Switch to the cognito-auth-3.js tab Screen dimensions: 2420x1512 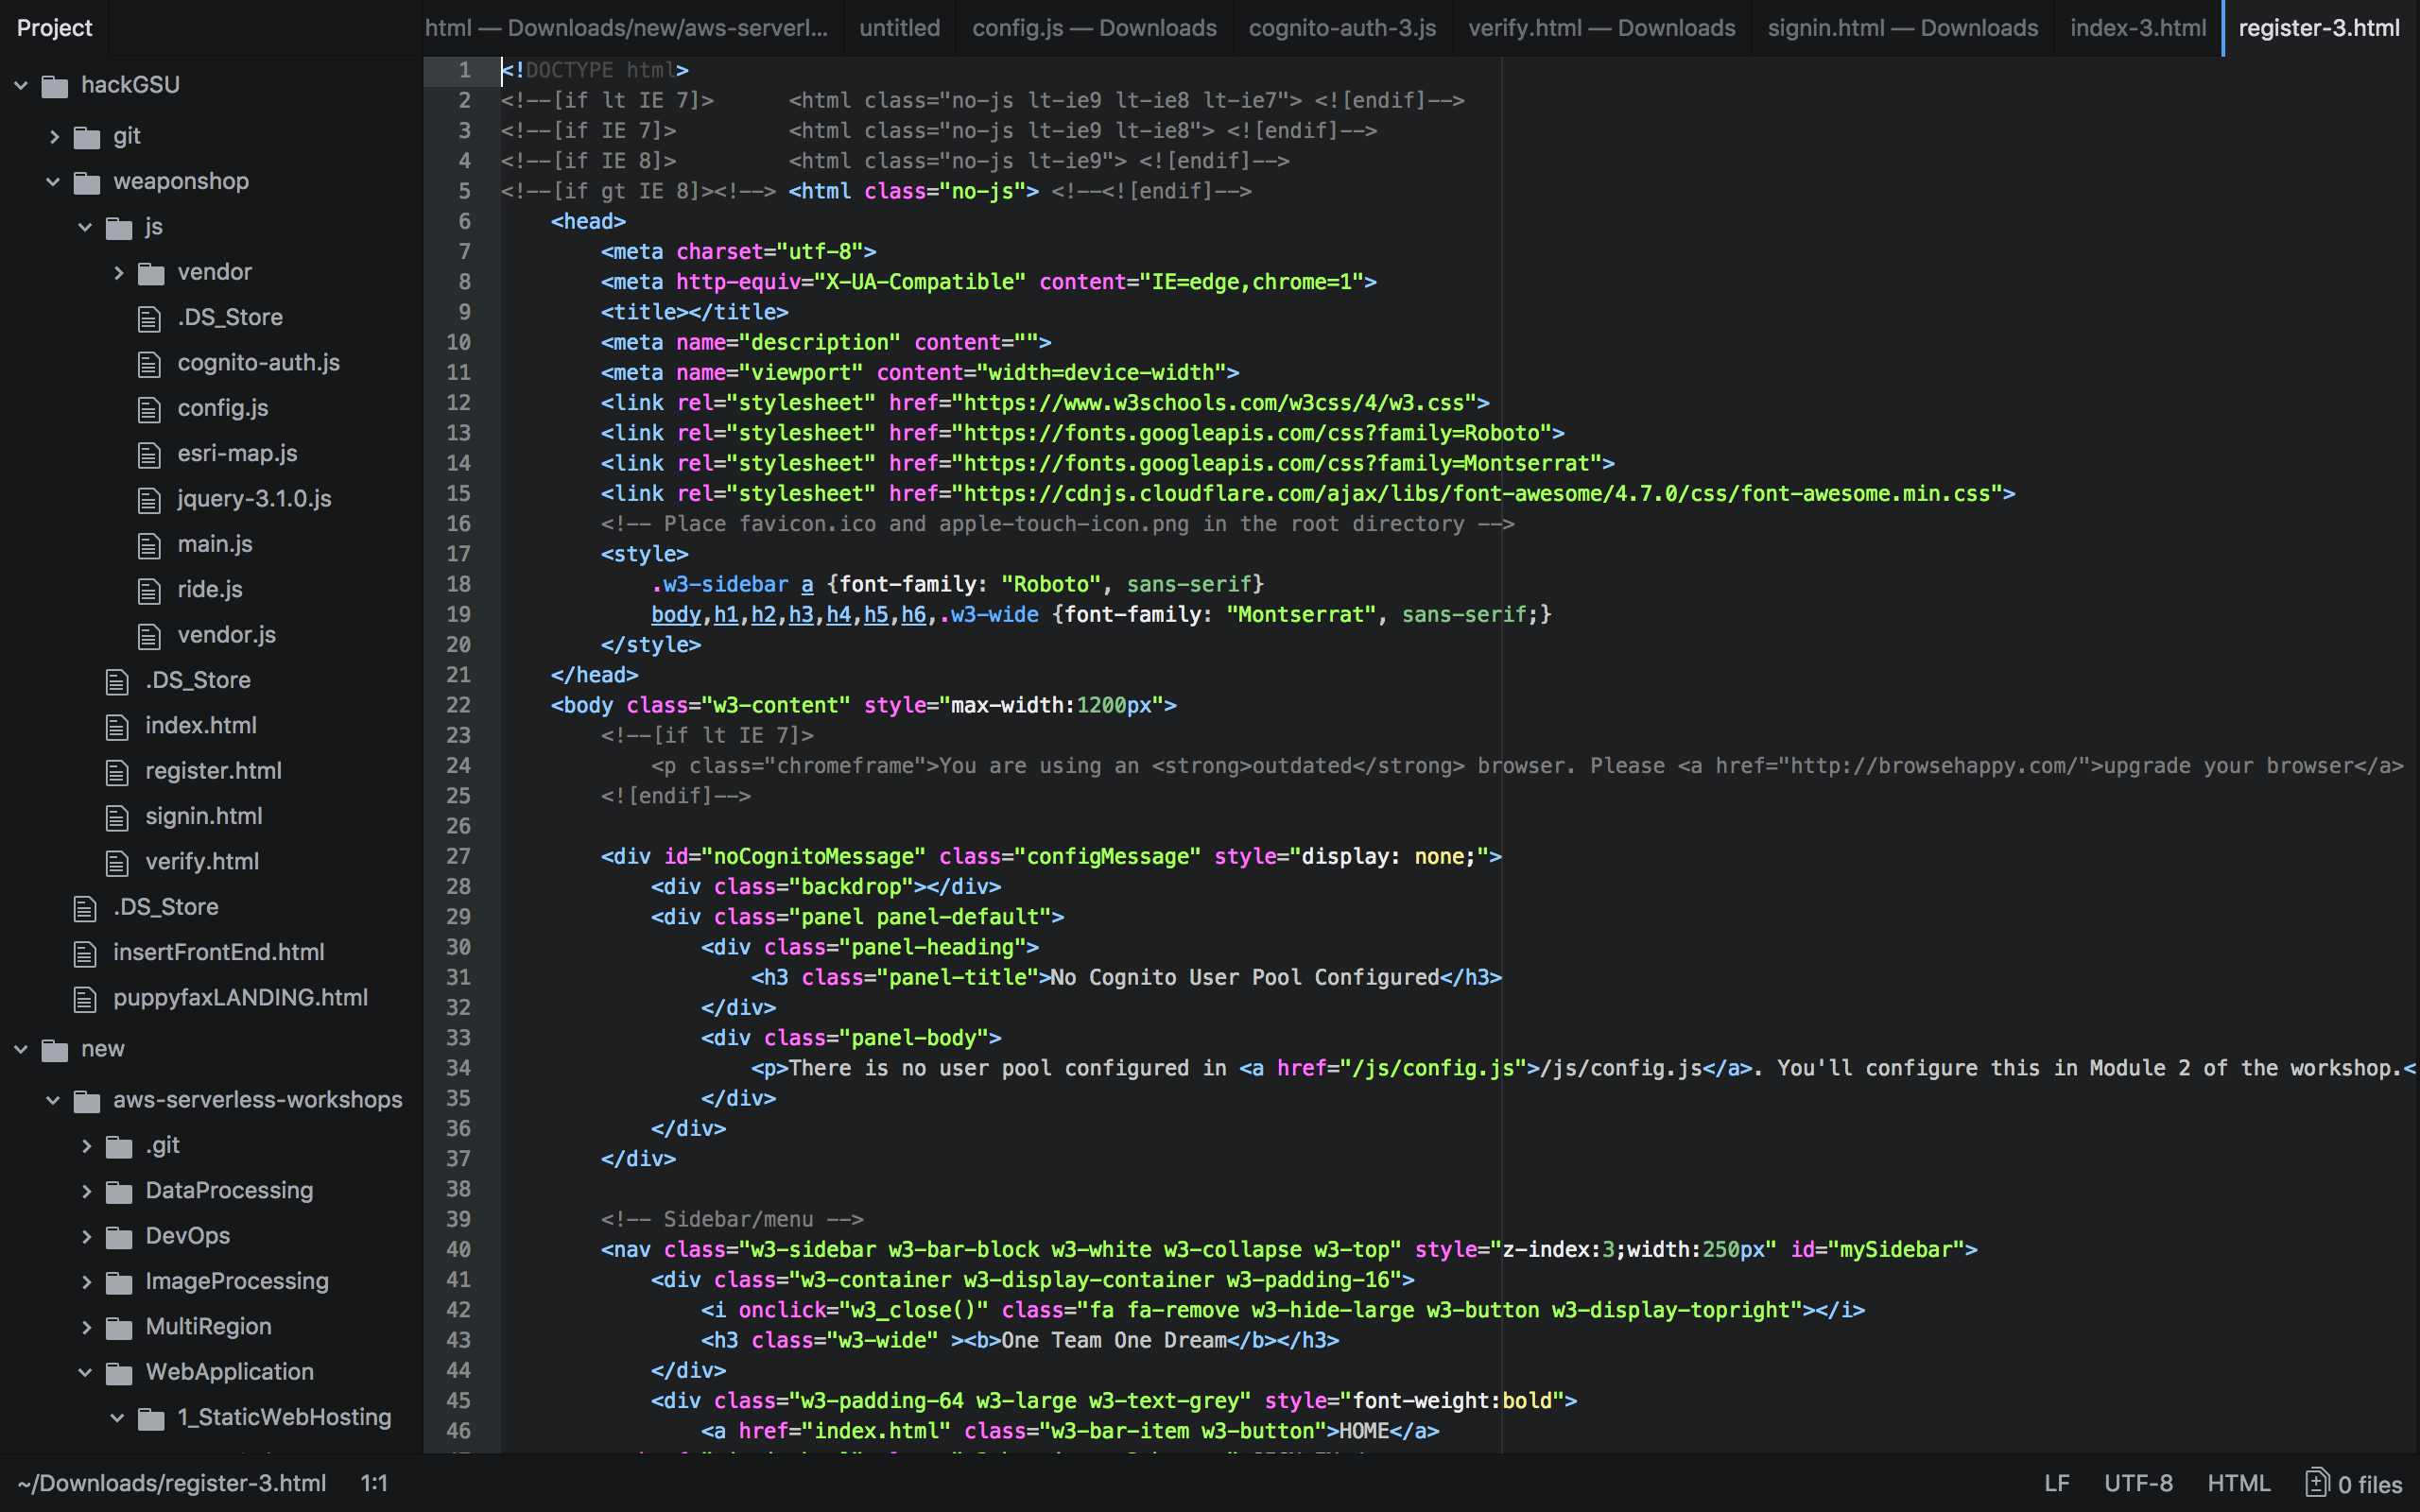pyautogui.click(x=1341, y=28)
